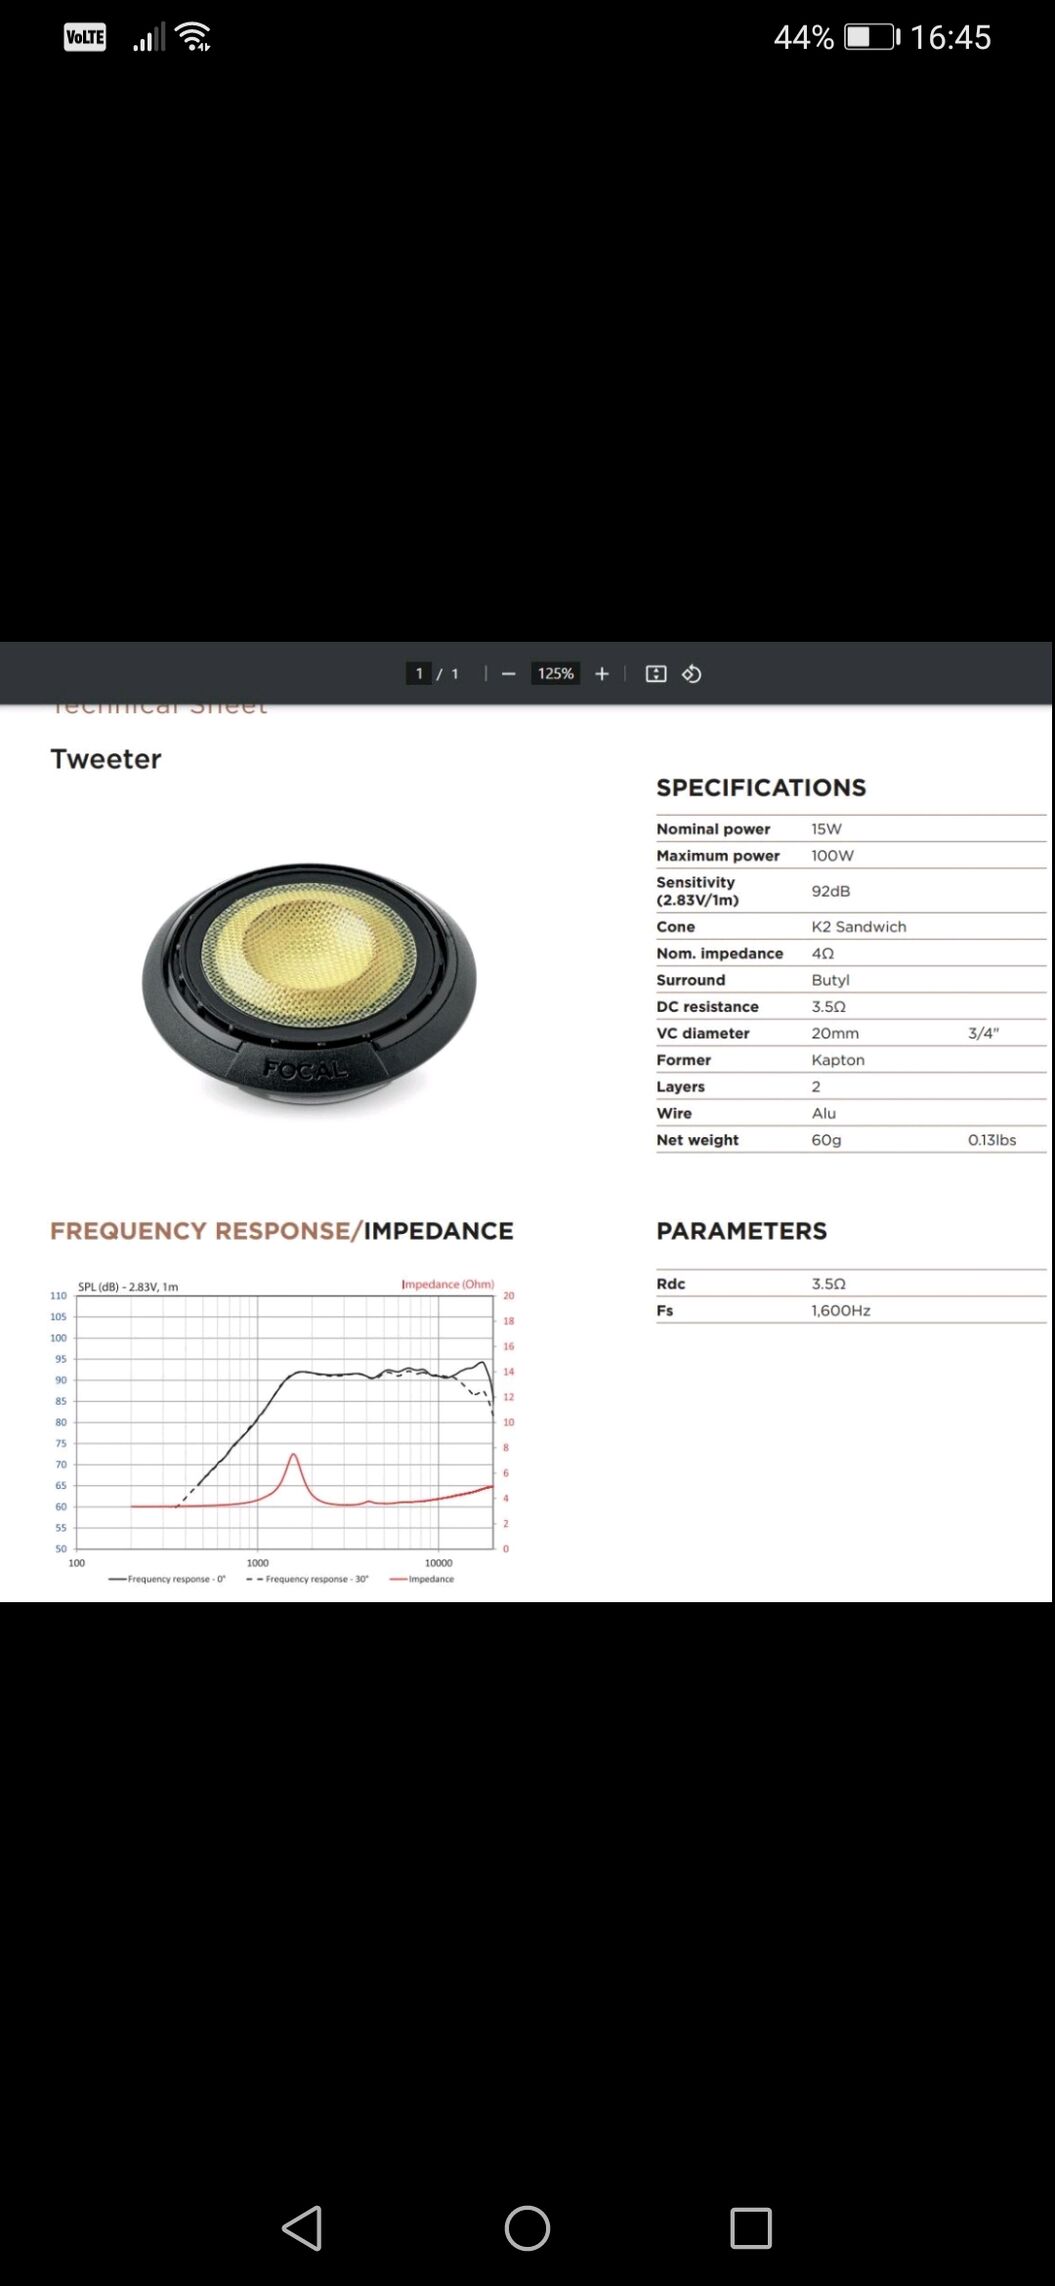Select the 'Impedance (Ohm)' graph axis label
Viewport: 1055px width, 2286px height.
pos(447,1284)
